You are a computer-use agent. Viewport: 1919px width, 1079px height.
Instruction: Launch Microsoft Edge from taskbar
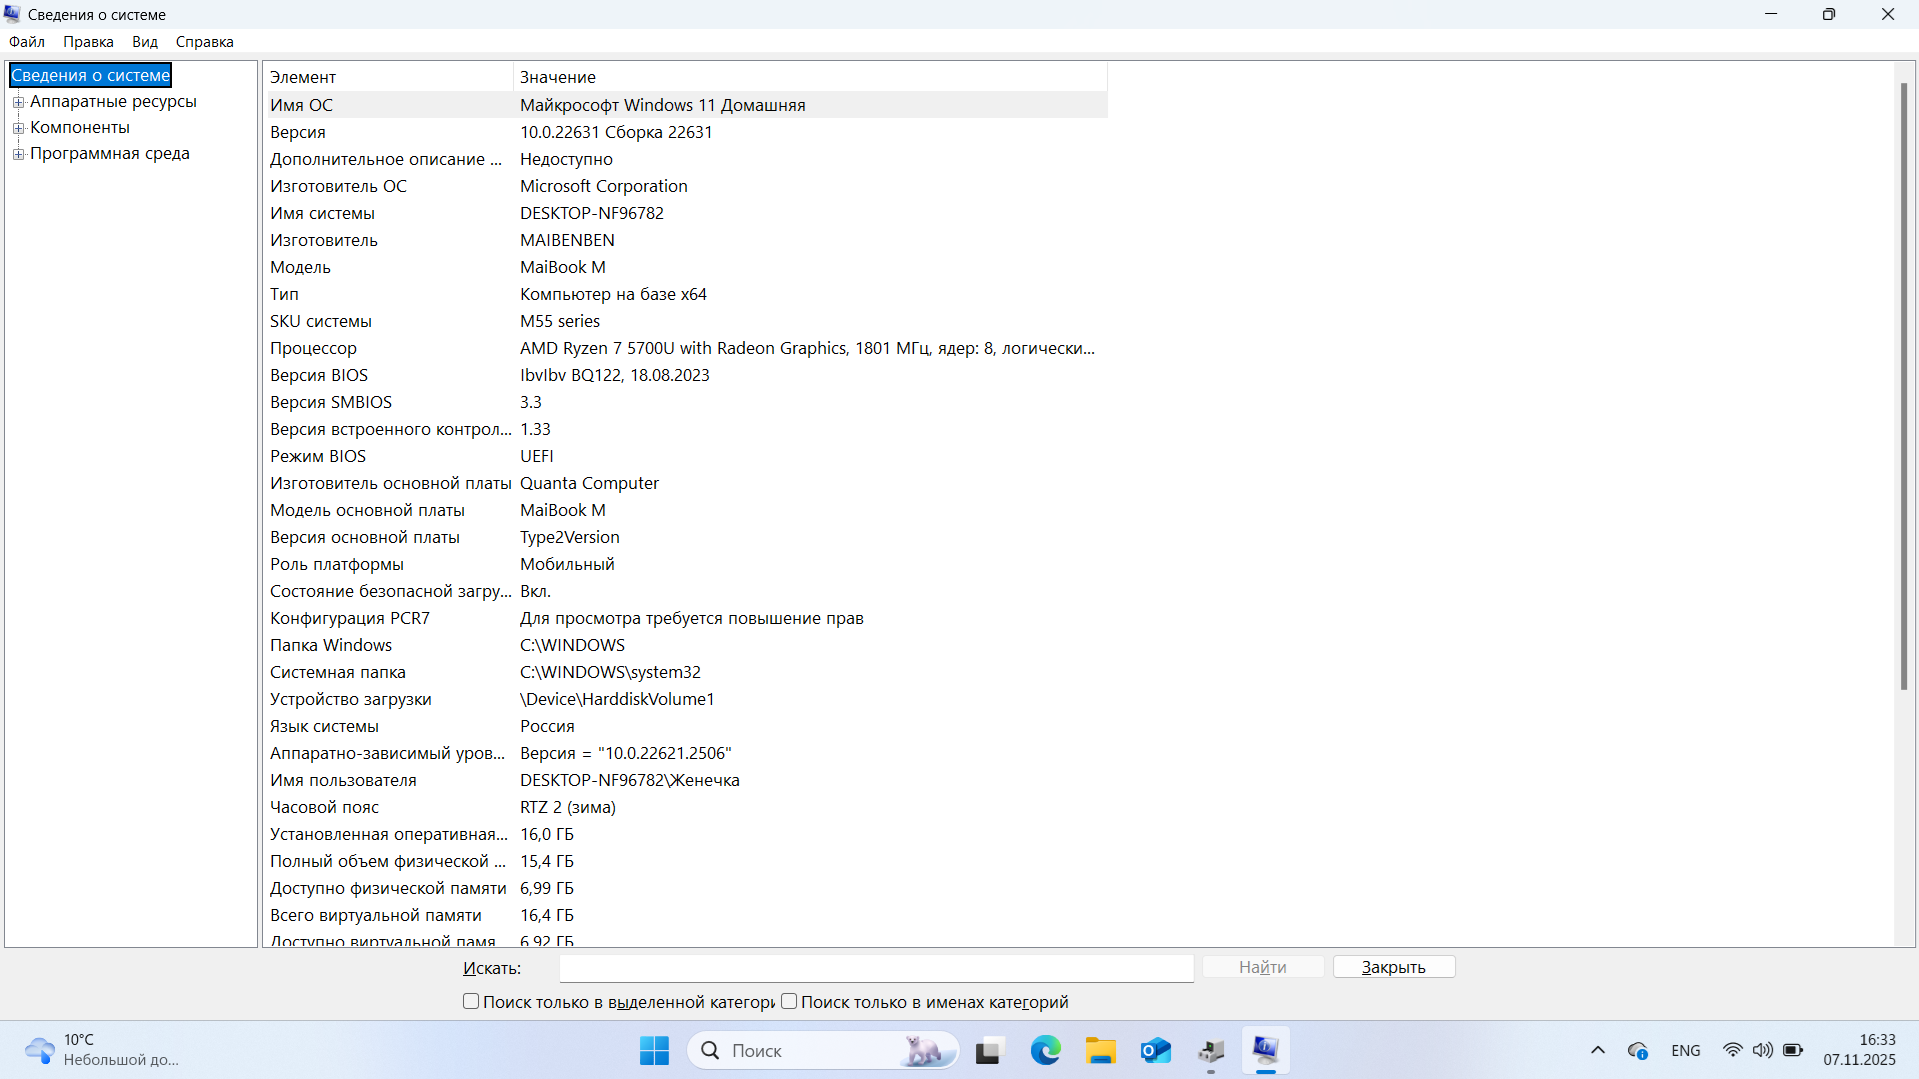(x=1045, y=1050)
